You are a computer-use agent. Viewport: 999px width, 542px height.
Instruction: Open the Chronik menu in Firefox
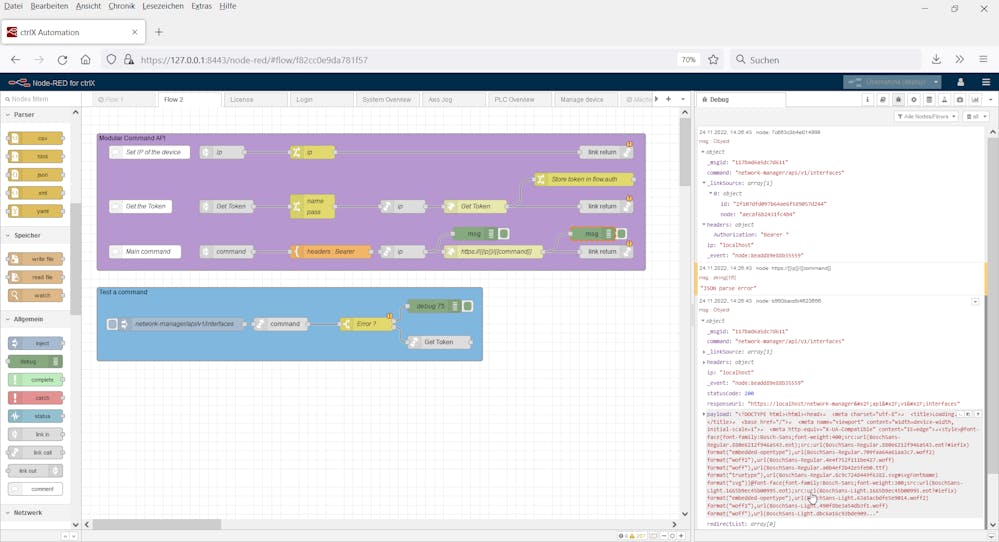pyautogui.click(x=121, y=6)
